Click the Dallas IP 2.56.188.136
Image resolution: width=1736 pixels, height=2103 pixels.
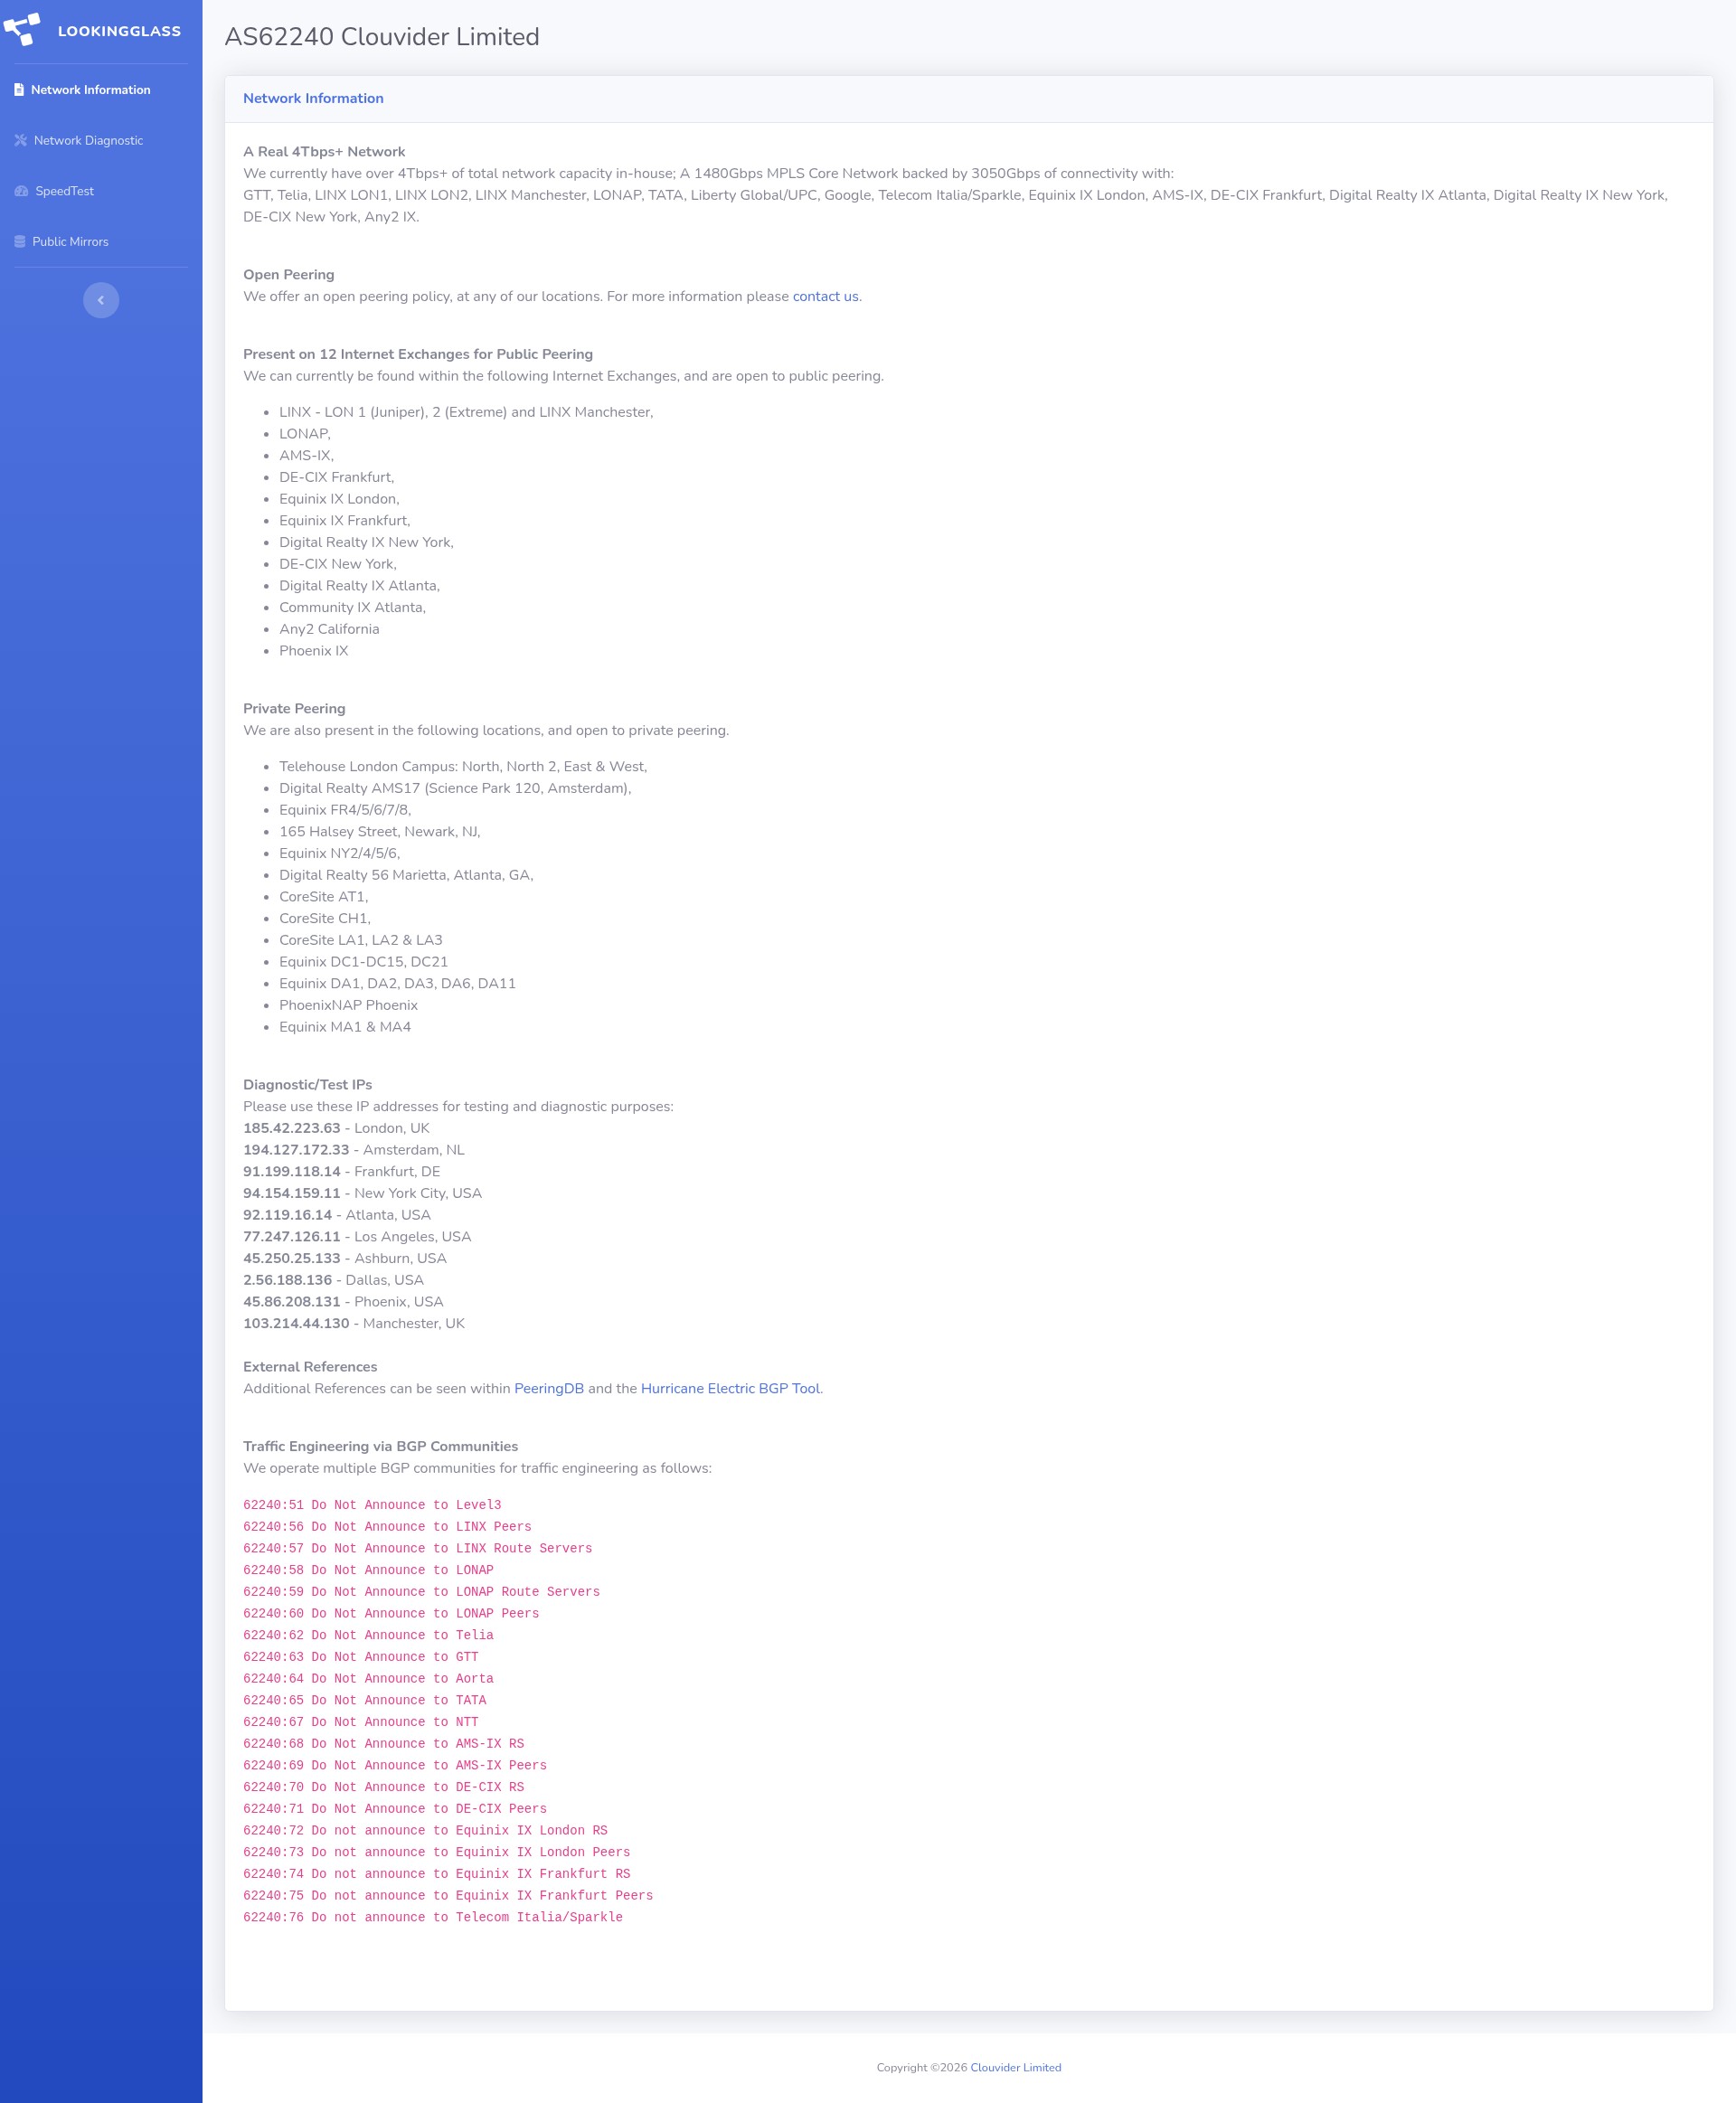click(x=287, y=1280)
